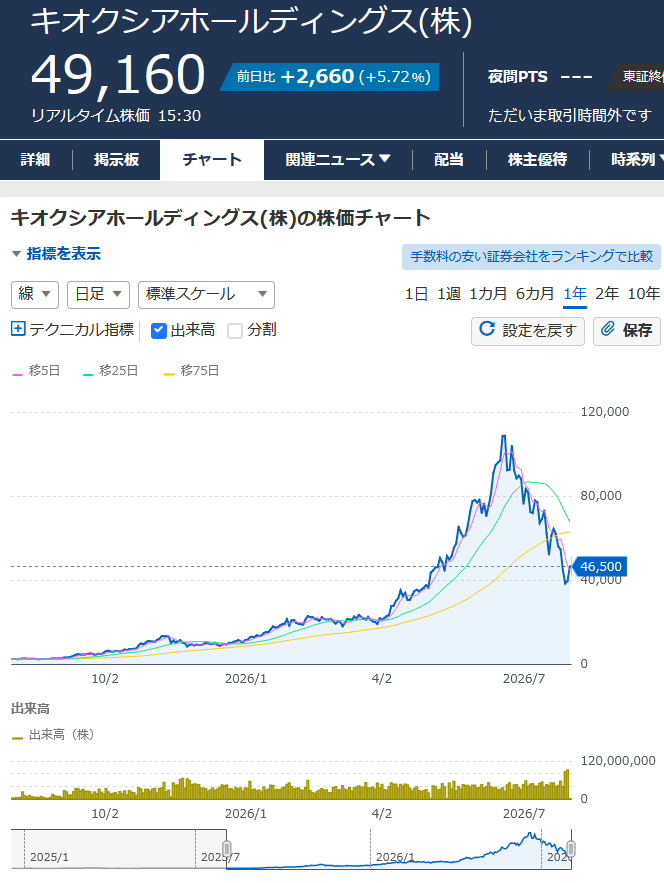664x883 pixels.
Task: Select the 1年 range
Action: (x=575, y=294)
